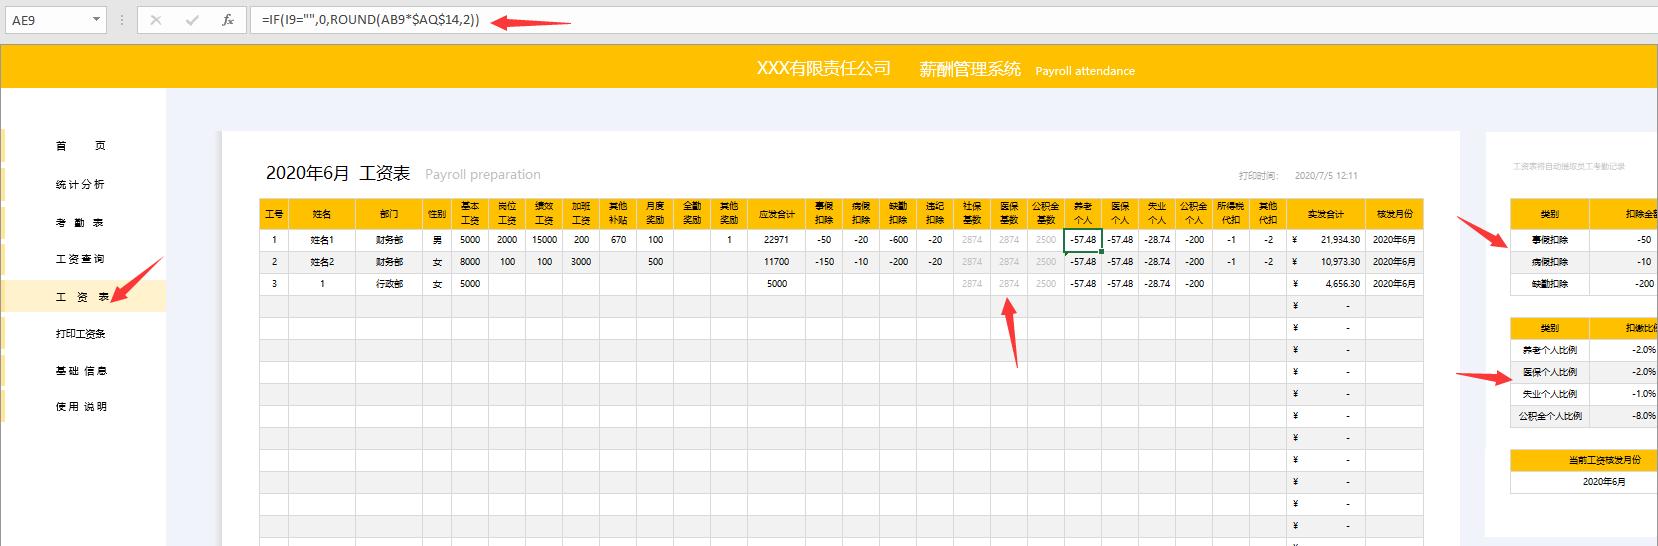Select cell with value 22971

tap(776, 240)
